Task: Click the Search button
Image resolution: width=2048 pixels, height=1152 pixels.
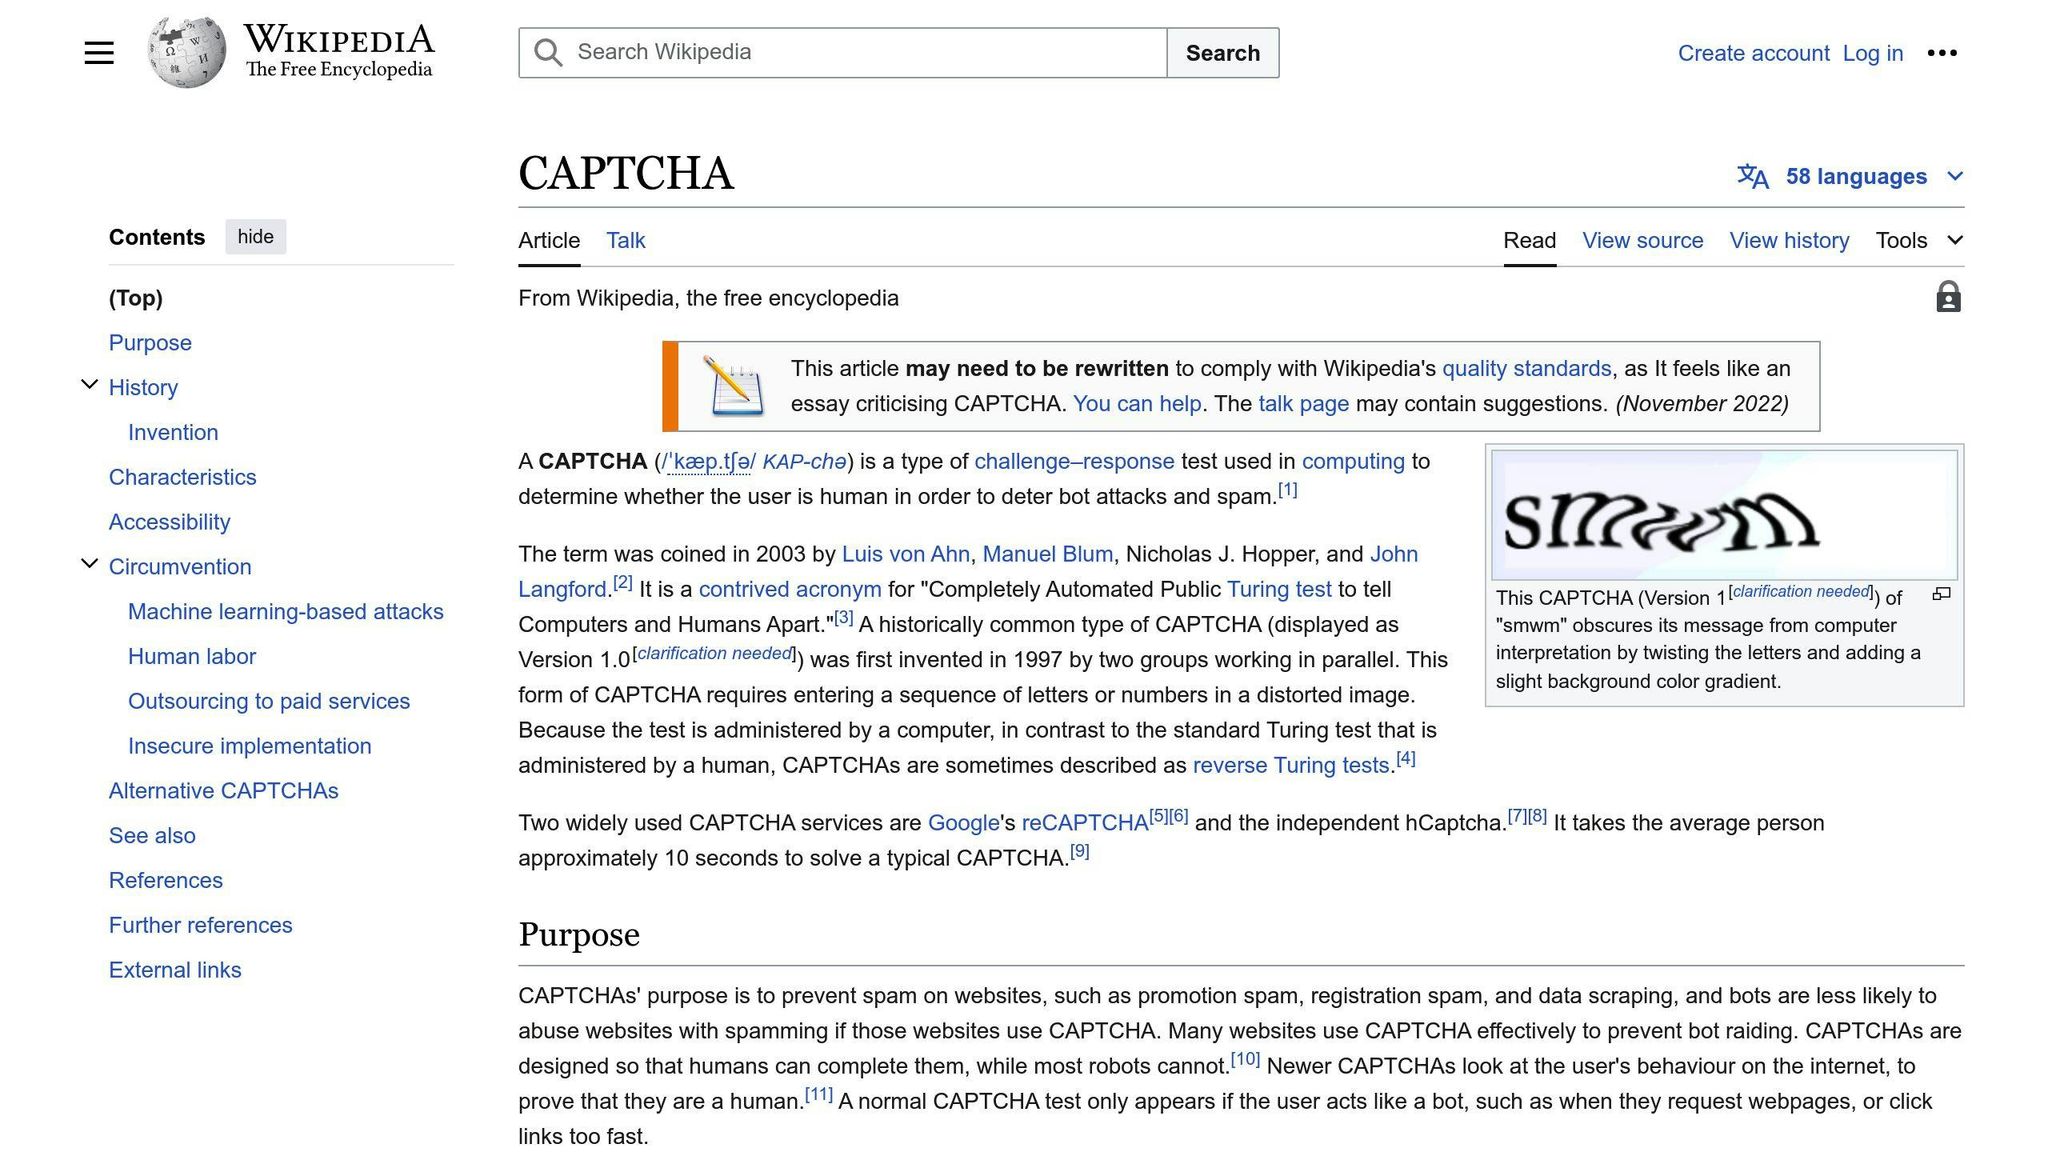Action: pyautogui.click(x=1222, y=53)
